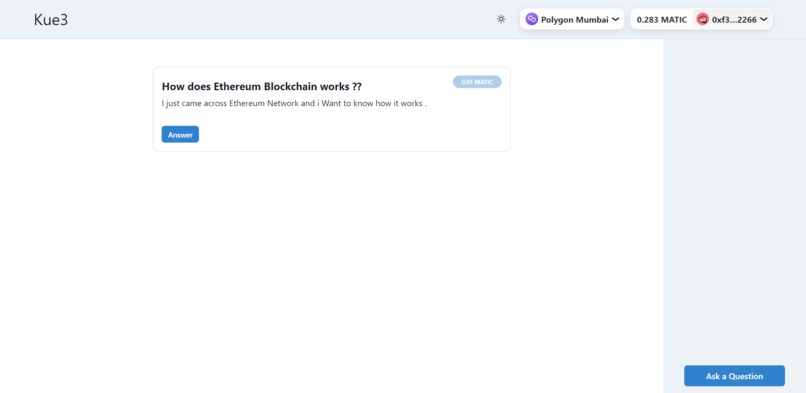The height and width of the screenshot is (393, 806).
Task: Click the Kue3 logo title
Action: [x=51, y=20]
